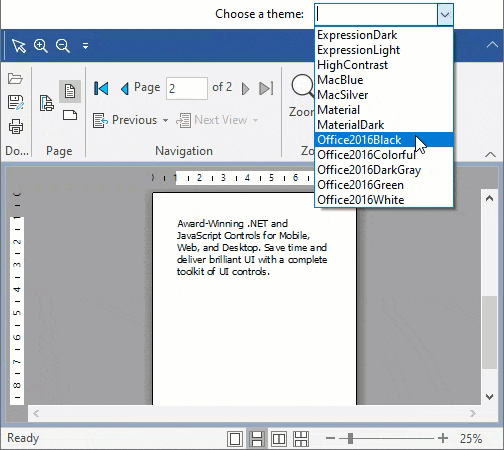Image resolution: width=504 pixels, height=450 pixels.
Task: Click the Ready status text
Action: pyautogui.click(x=23, y=438)
